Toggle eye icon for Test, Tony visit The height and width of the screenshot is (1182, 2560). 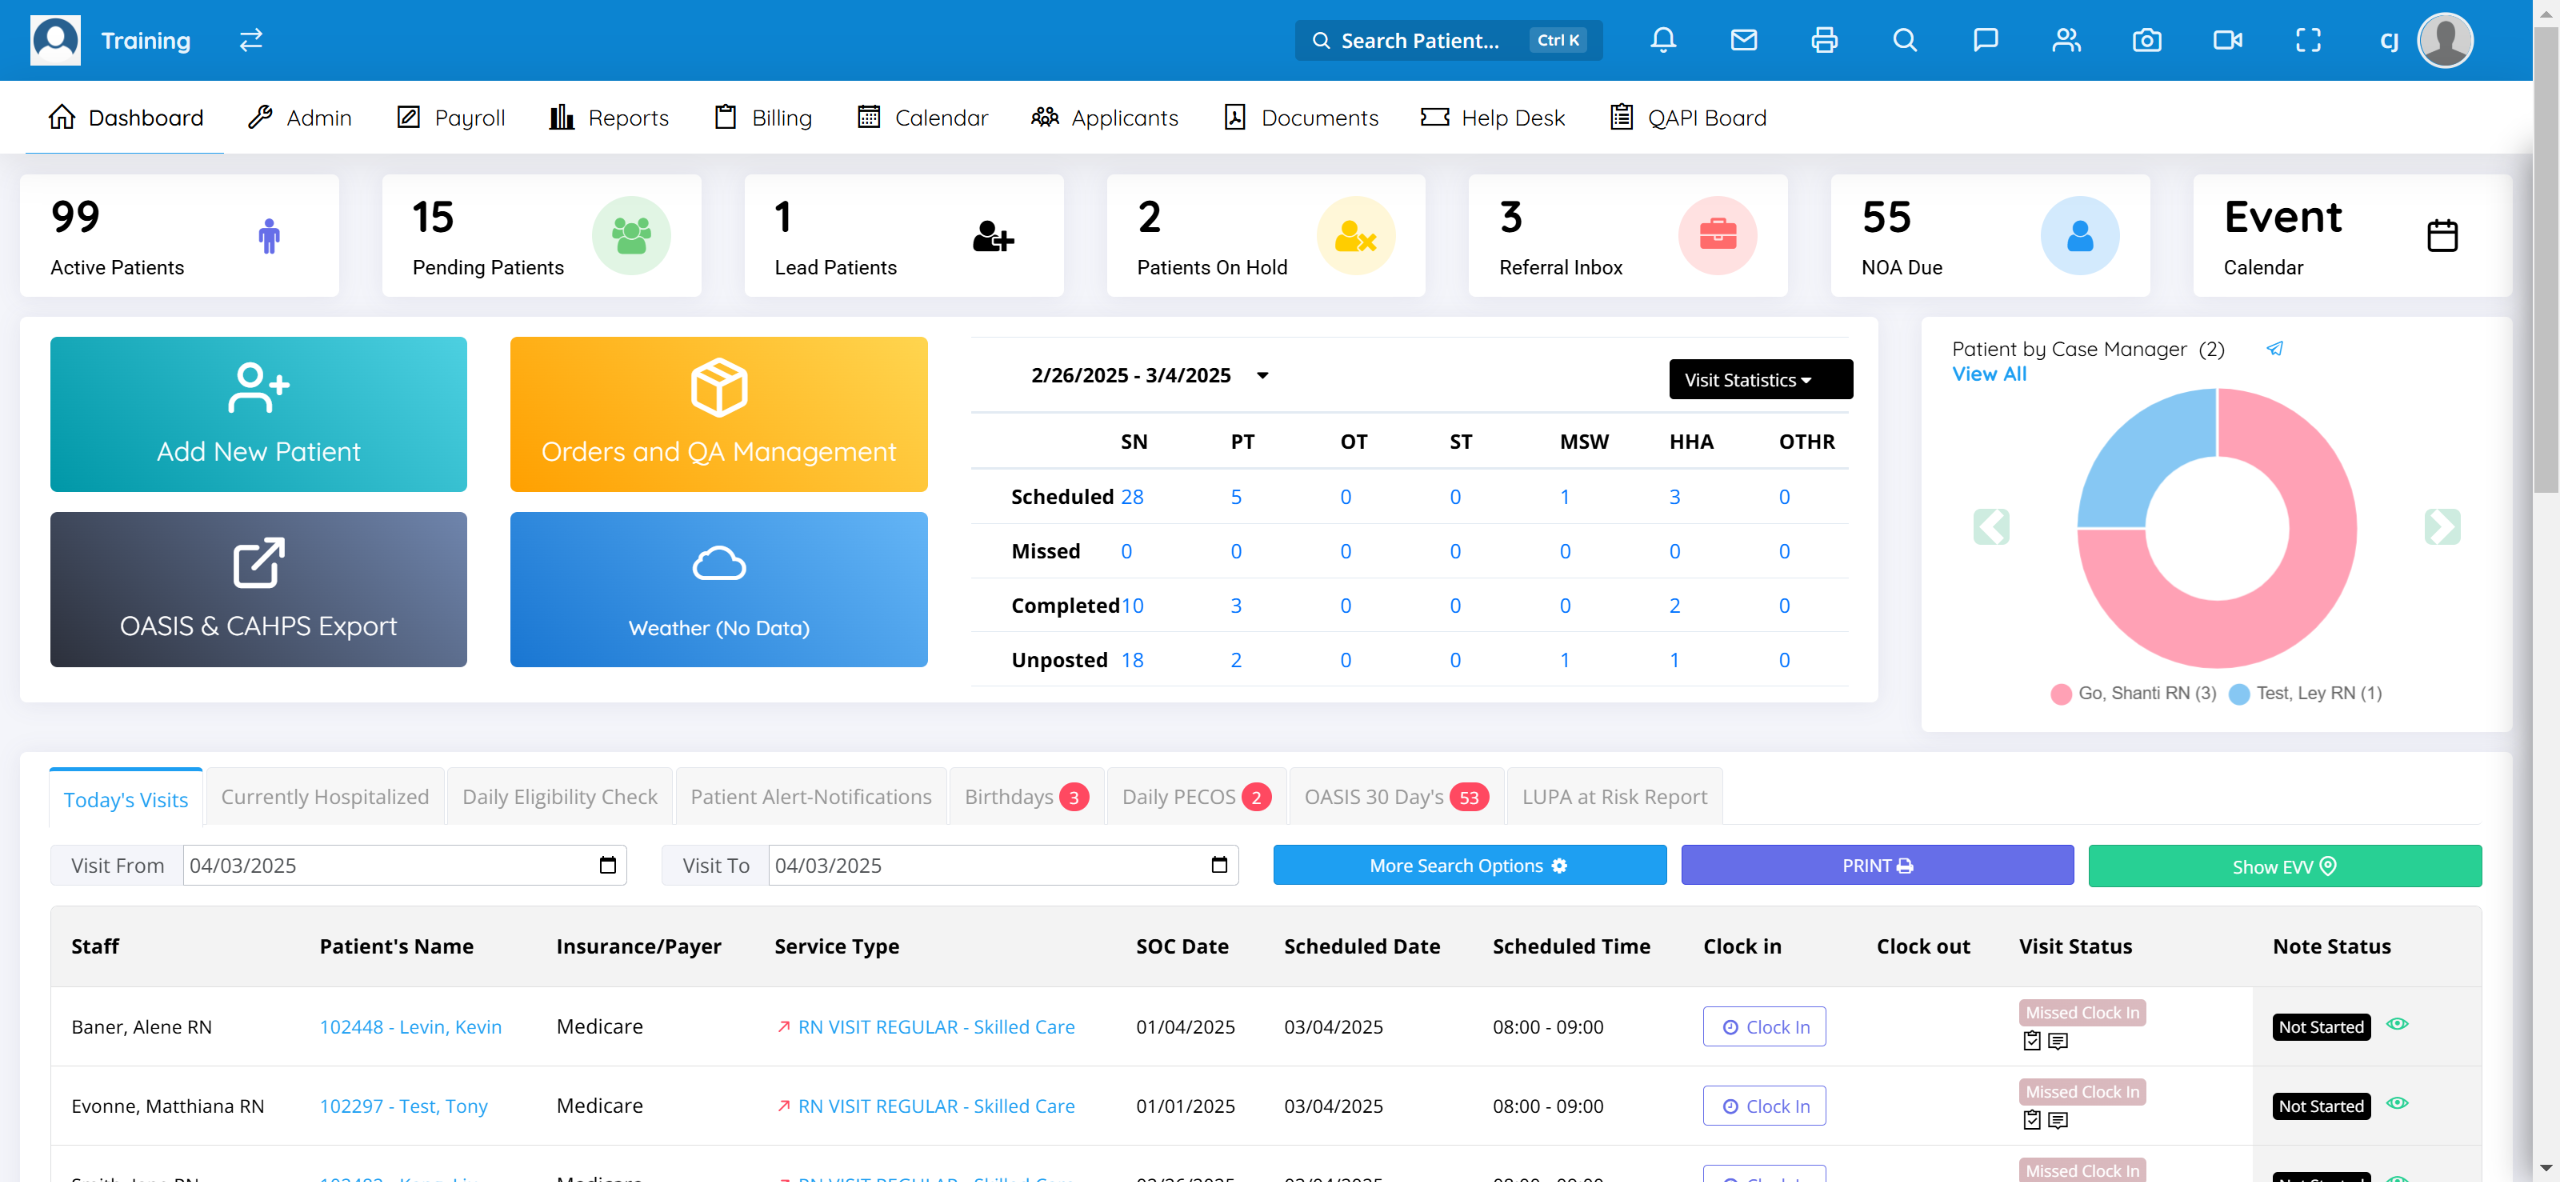[2397, 1103]
